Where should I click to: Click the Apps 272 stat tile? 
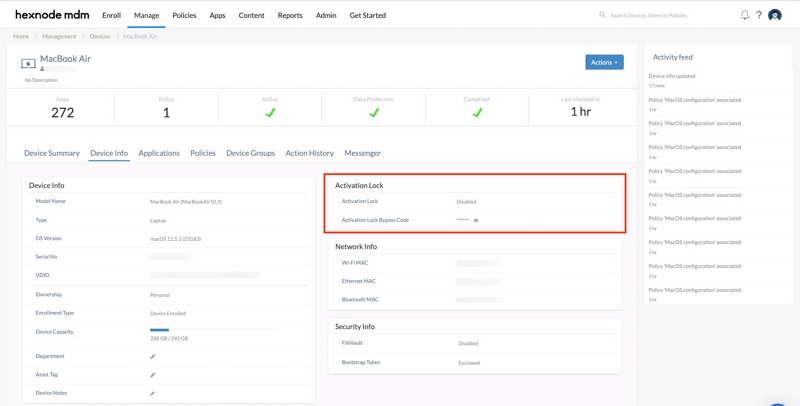62,108
